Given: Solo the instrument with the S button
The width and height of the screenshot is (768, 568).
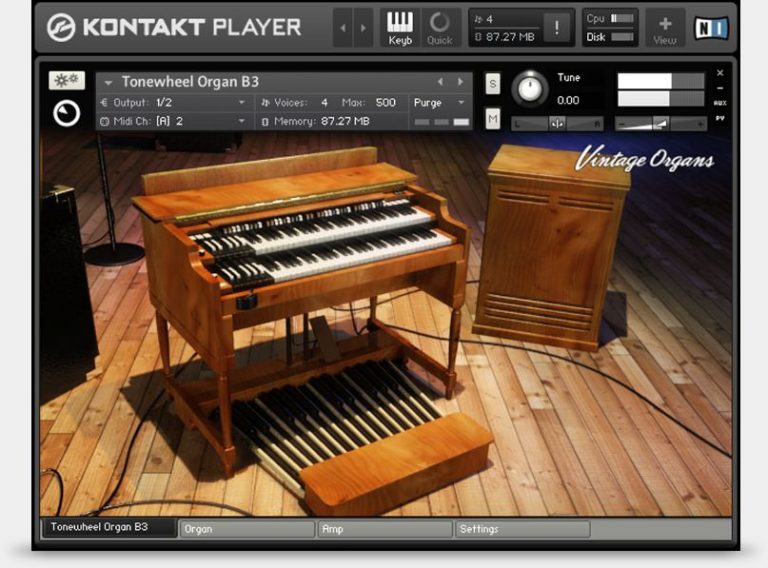Looking at the screenshot, I should click(x=493, y=84).
